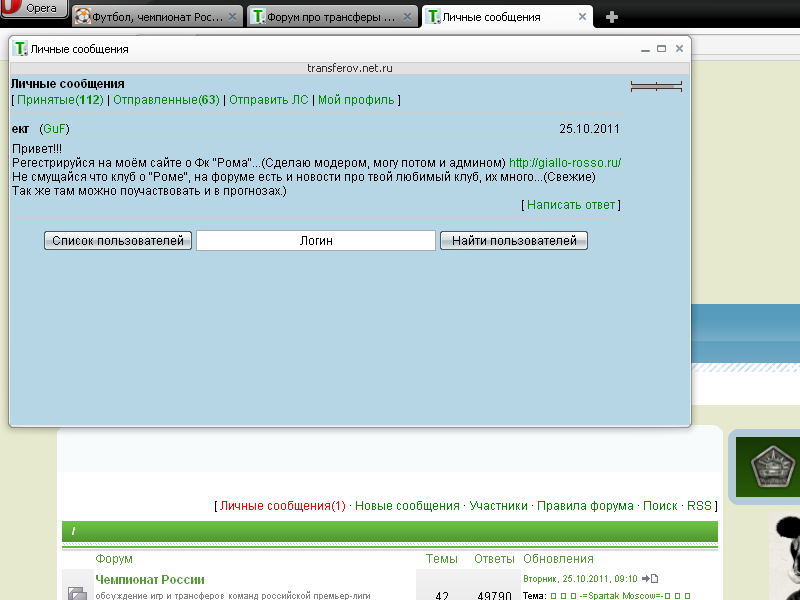The width and height of the screenshot is (800, 600).
Task: Open Принятые (112) inbox messages
Action: [60, 100]
